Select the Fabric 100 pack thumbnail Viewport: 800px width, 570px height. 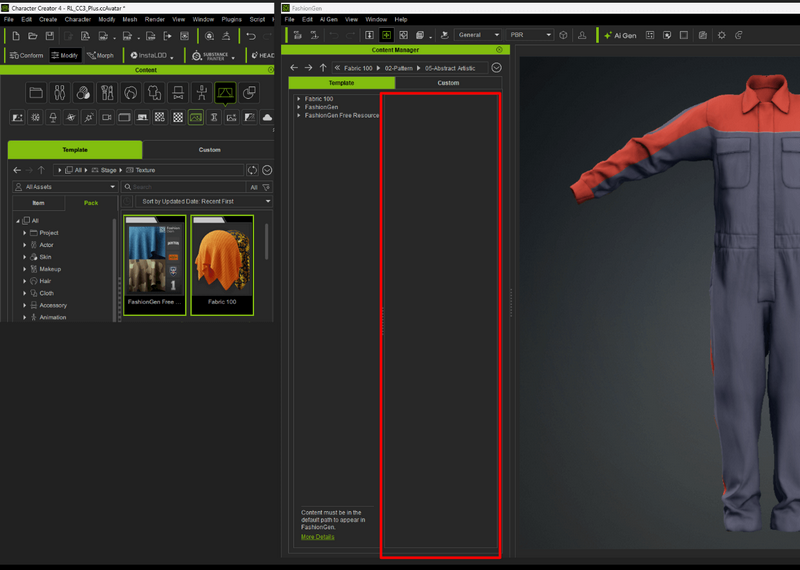[222, 265]
